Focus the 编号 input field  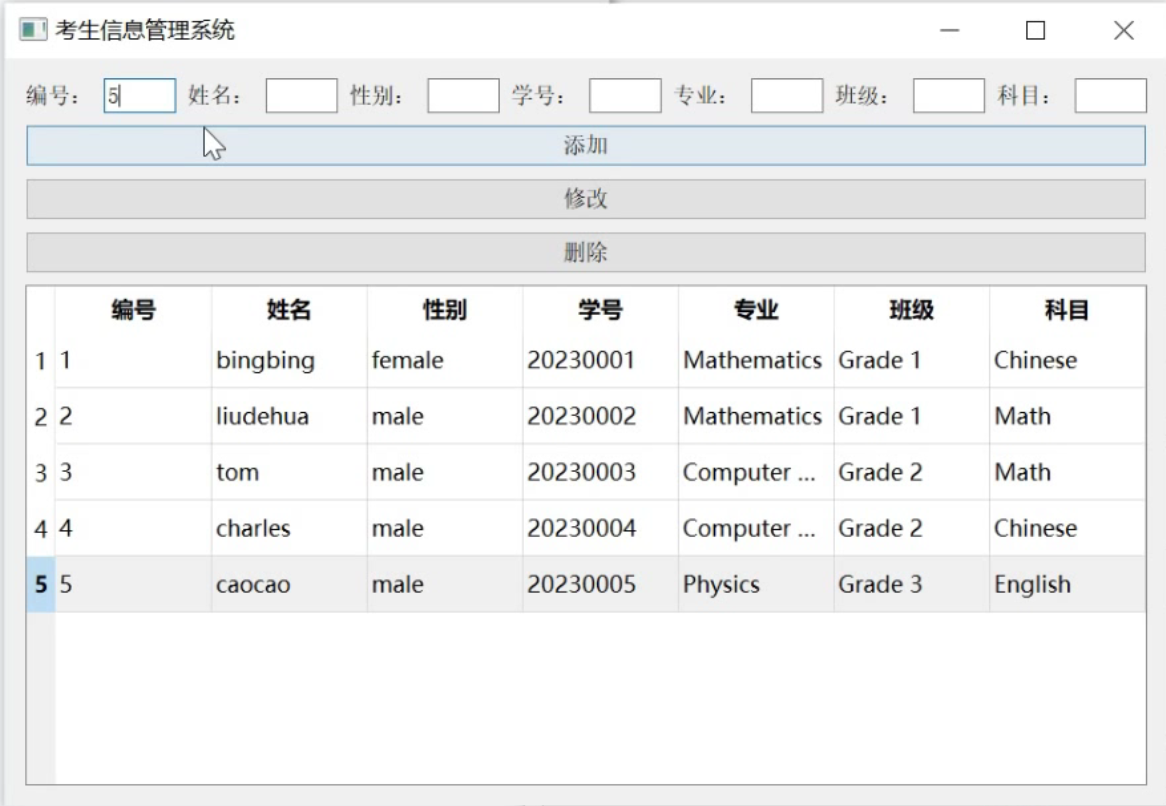[x=140, y=96]
